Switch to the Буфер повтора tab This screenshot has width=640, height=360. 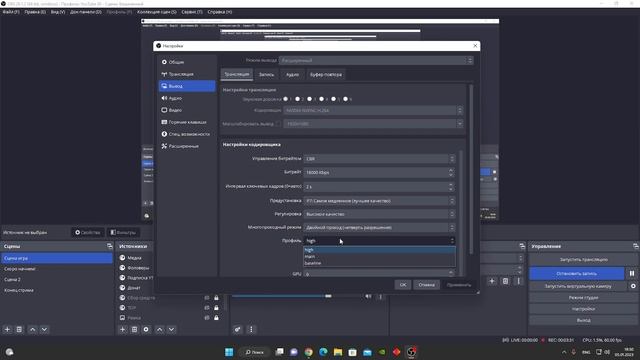coord(326,75)
